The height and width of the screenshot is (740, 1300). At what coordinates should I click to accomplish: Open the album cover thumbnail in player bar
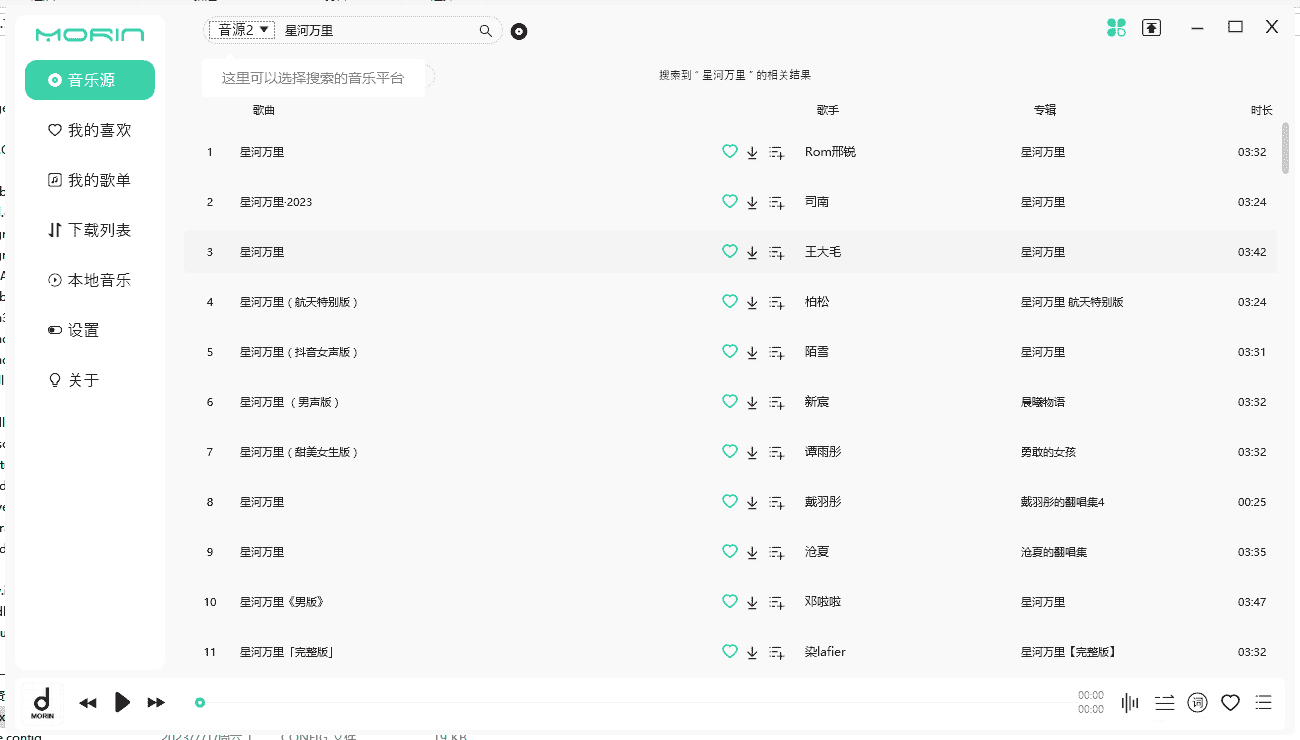42,703
